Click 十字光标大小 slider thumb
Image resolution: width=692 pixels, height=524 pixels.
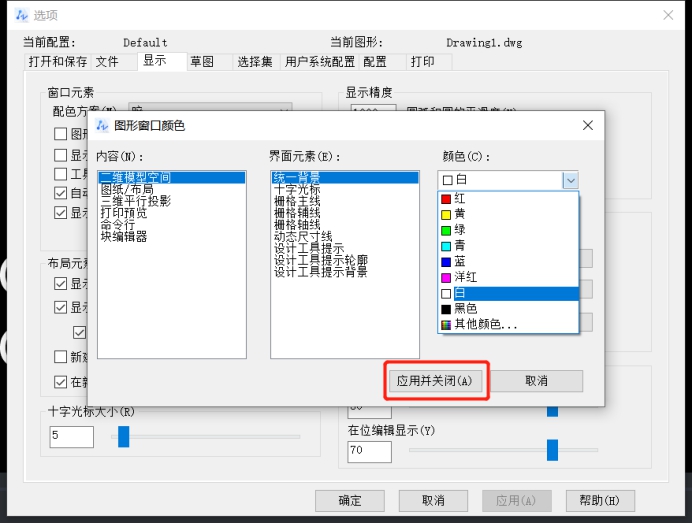(x=124, y=437)
